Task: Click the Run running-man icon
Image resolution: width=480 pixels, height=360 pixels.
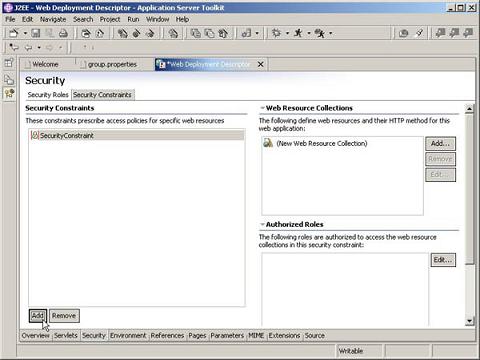Action: point(298,33)
